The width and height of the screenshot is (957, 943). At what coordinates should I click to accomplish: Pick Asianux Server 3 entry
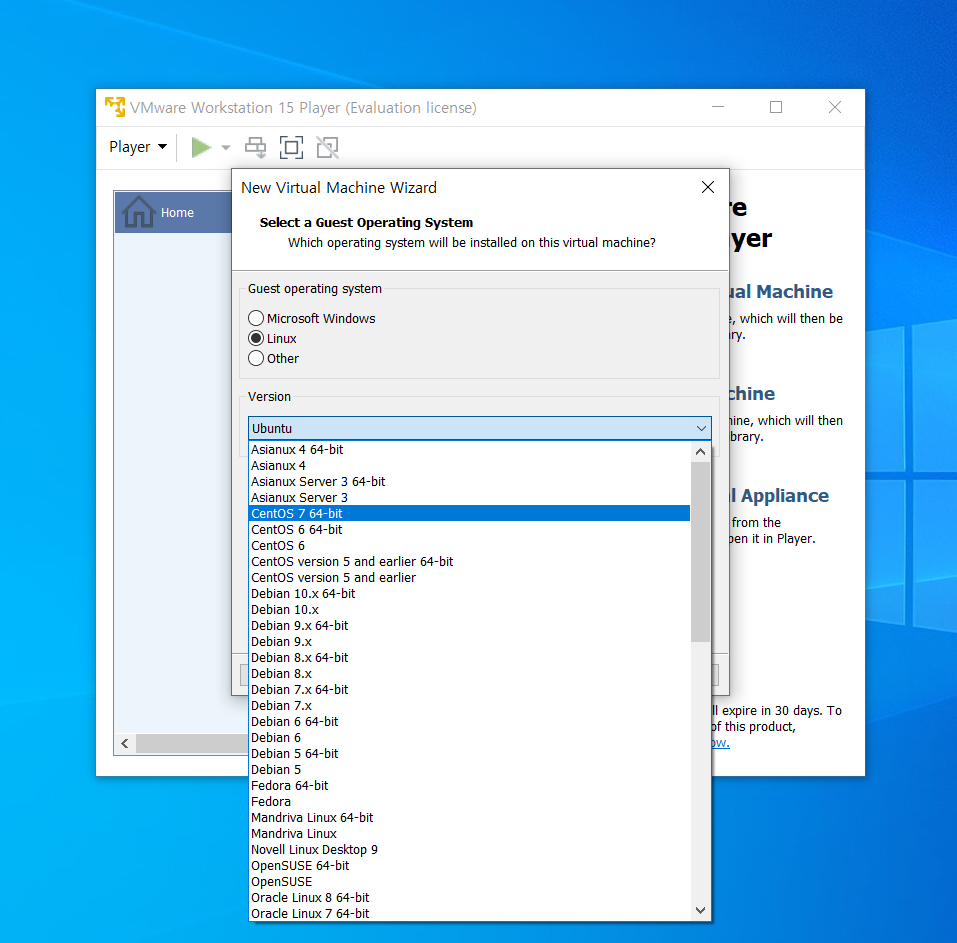pos(470,497)
